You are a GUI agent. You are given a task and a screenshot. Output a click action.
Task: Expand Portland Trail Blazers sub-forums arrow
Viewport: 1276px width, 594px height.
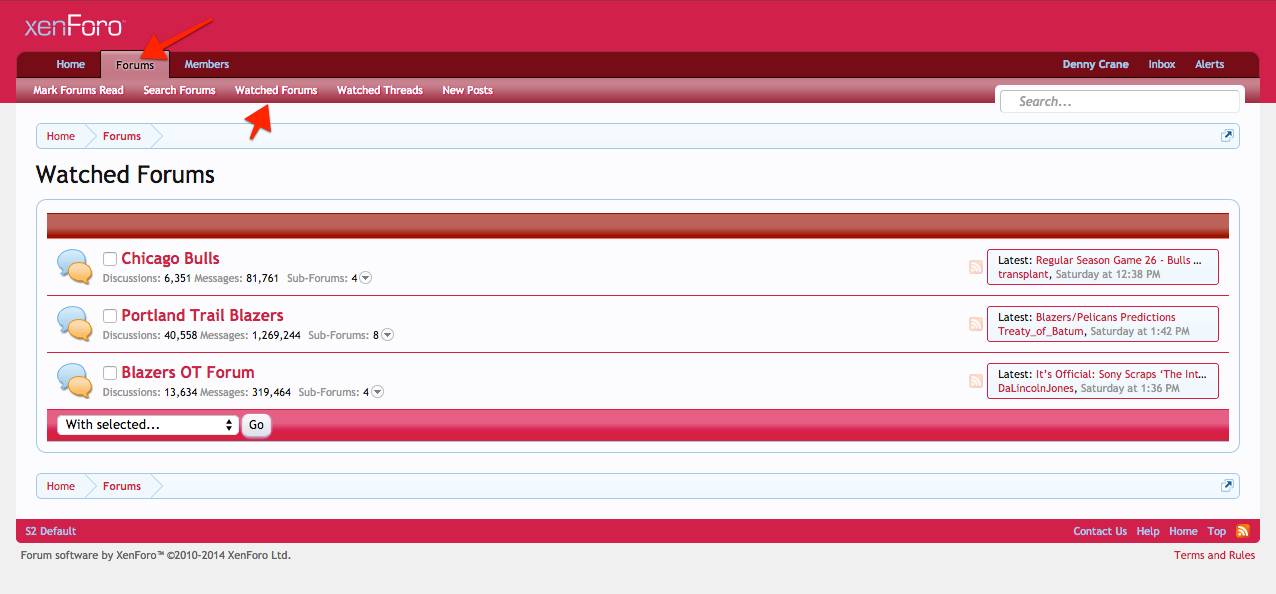pos(388,335)
